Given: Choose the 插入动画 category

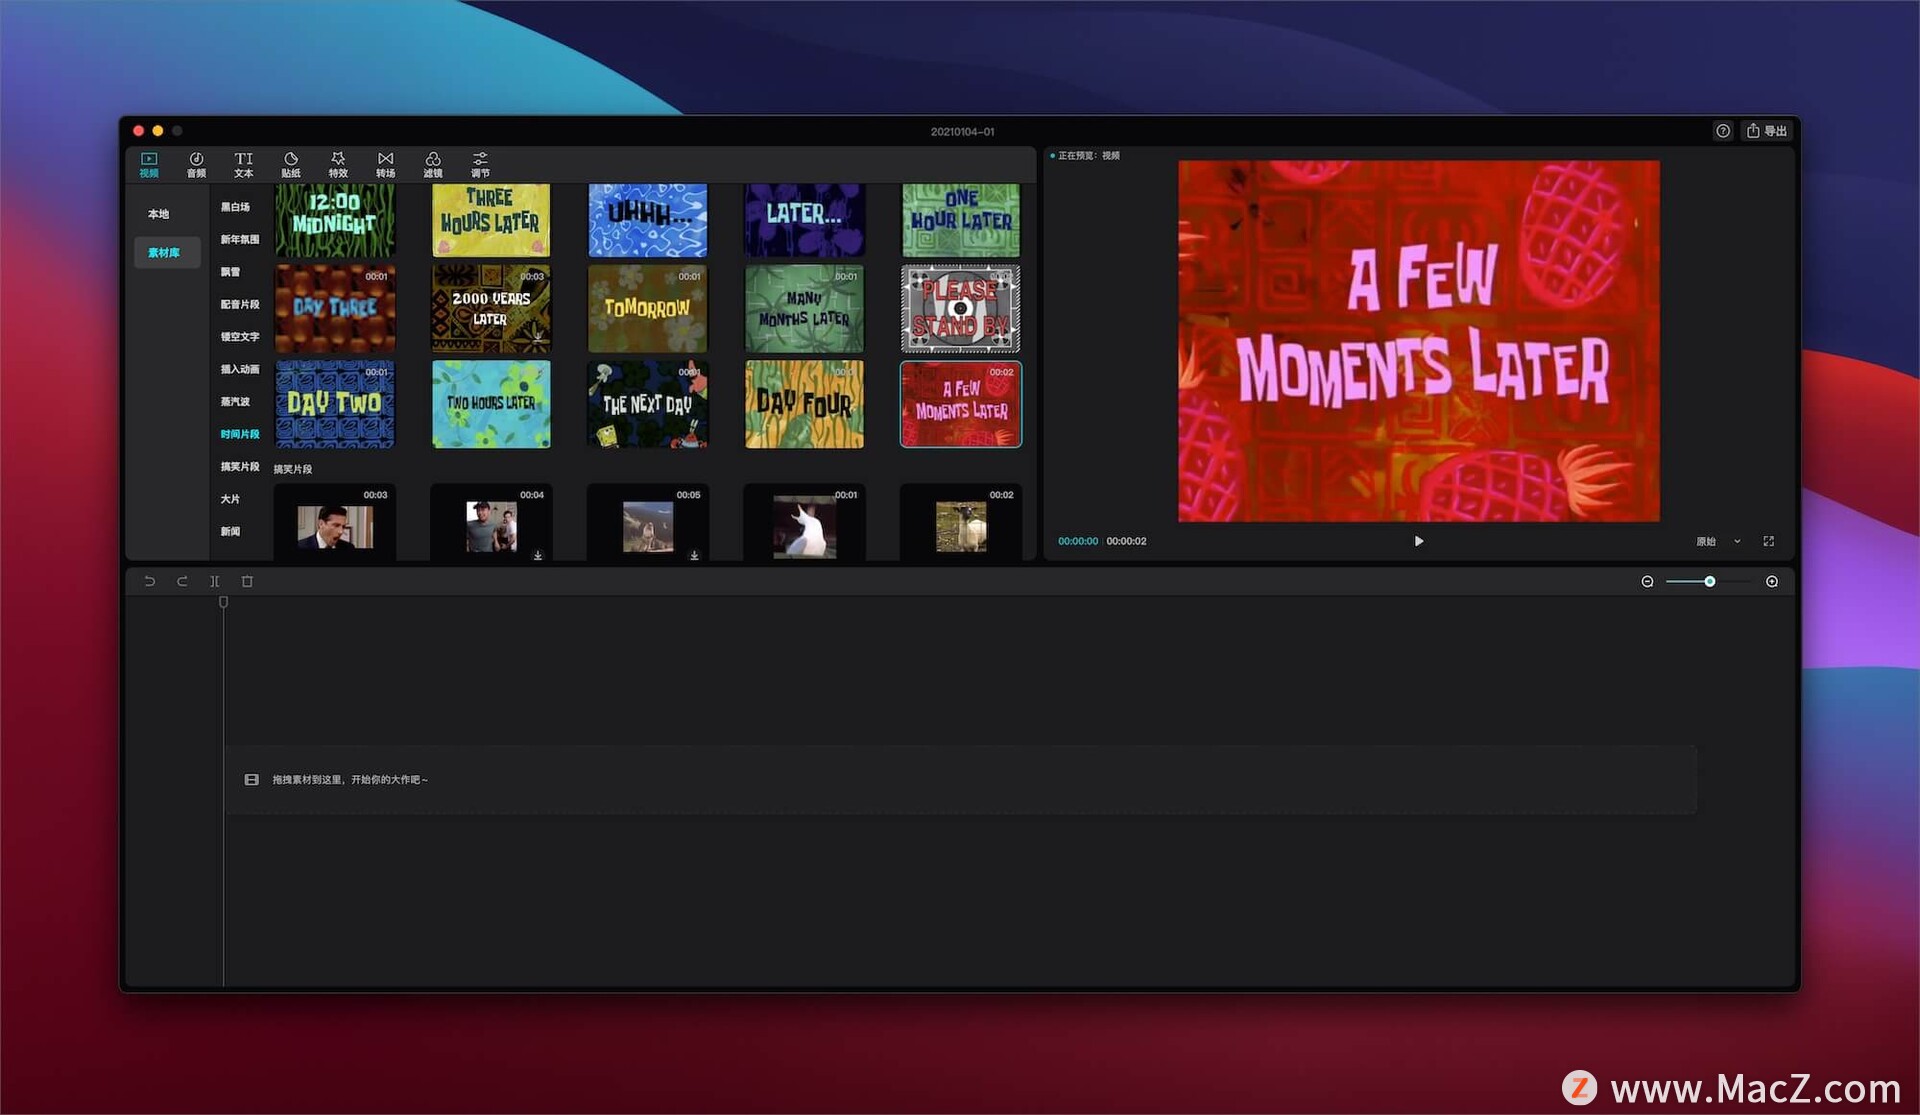Looking at the screenshot, I should [x=239, y=369].
